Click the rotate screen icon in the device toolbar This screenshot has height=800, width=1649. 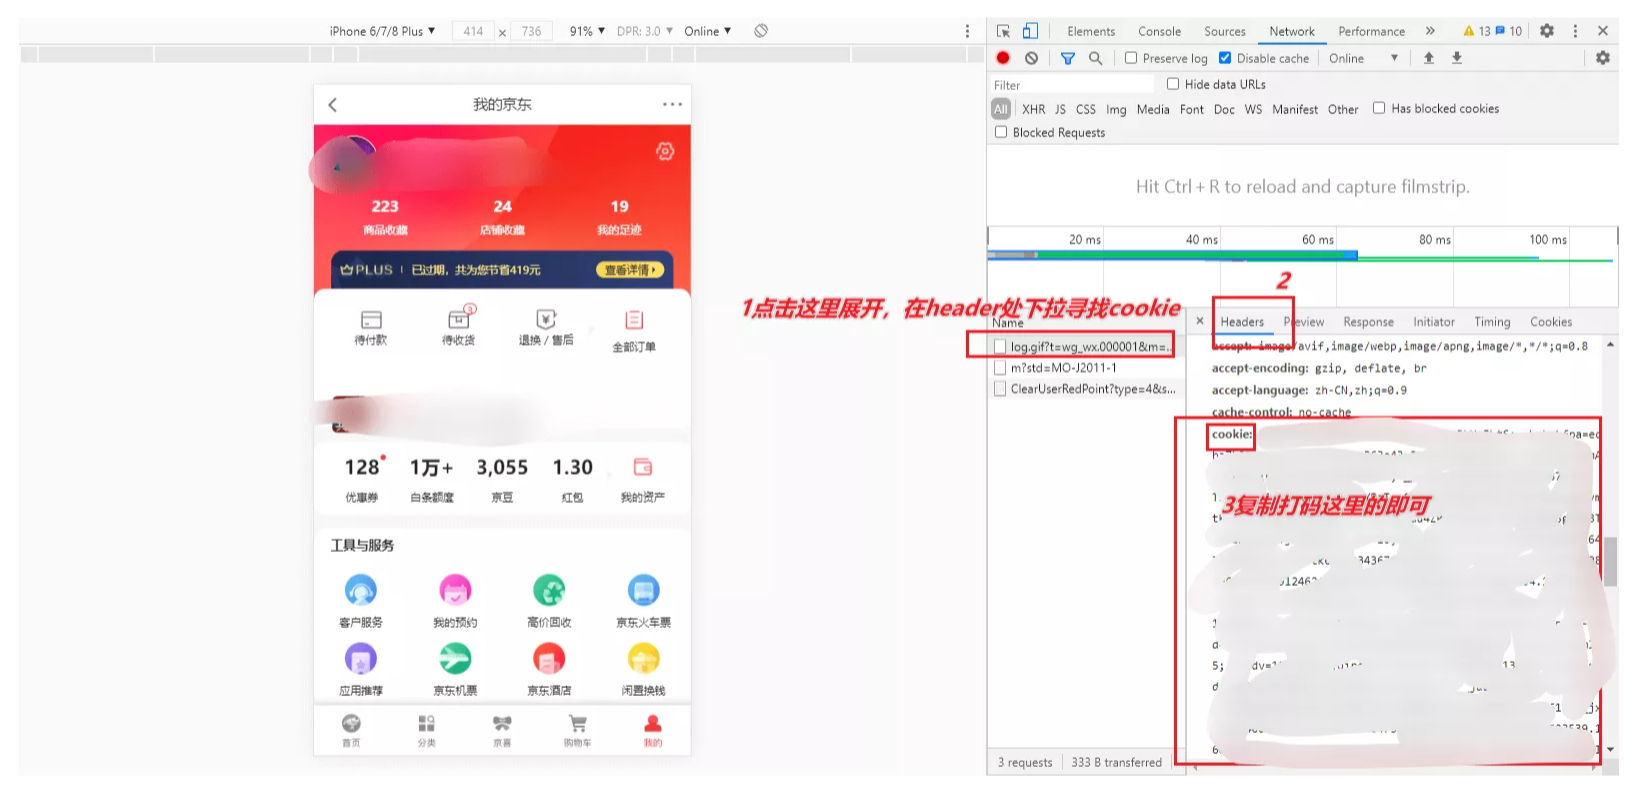coord(761,31)
